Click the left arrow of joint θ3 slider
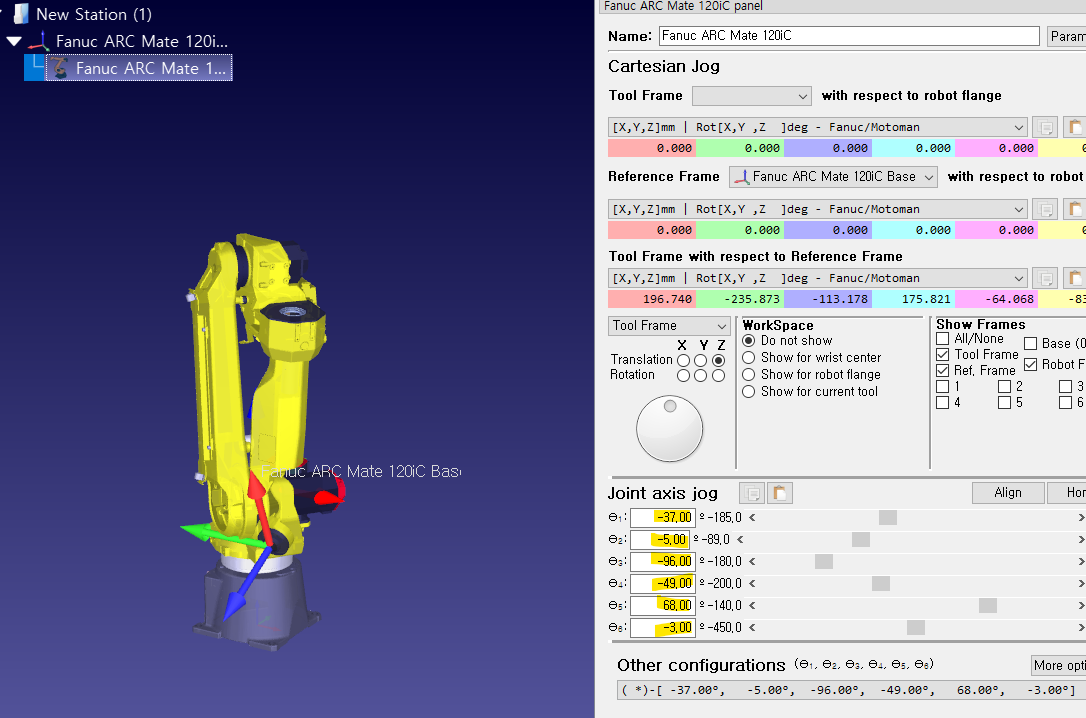The height and width of the screenshot is (718, 1086). click(x=752, y=562)
